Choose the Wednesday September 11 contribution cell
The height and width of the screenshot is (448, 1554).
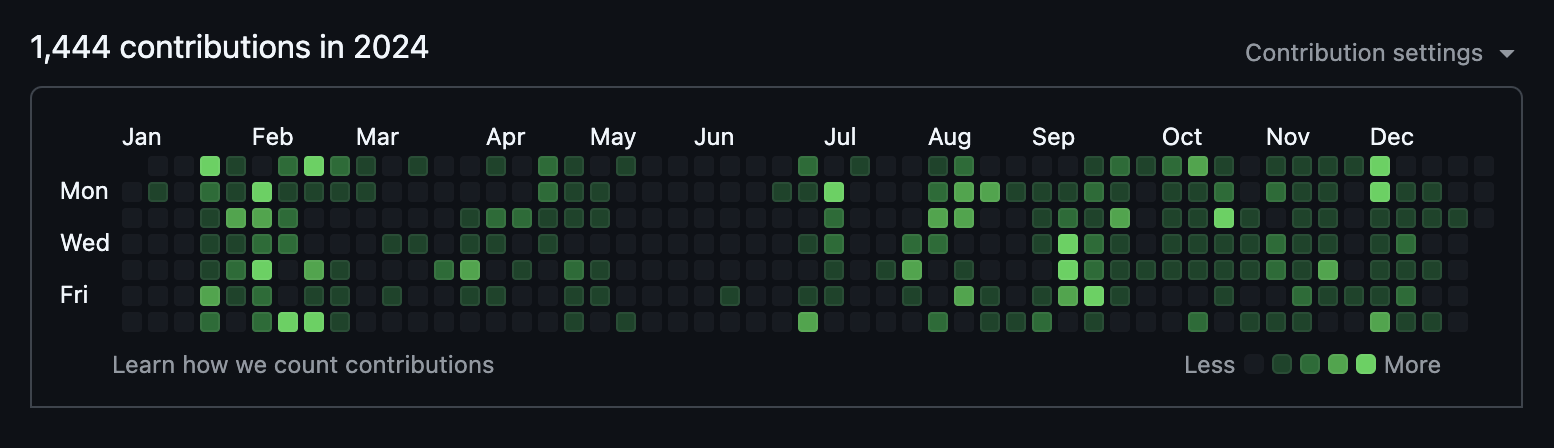click(x=1068, y=243)
